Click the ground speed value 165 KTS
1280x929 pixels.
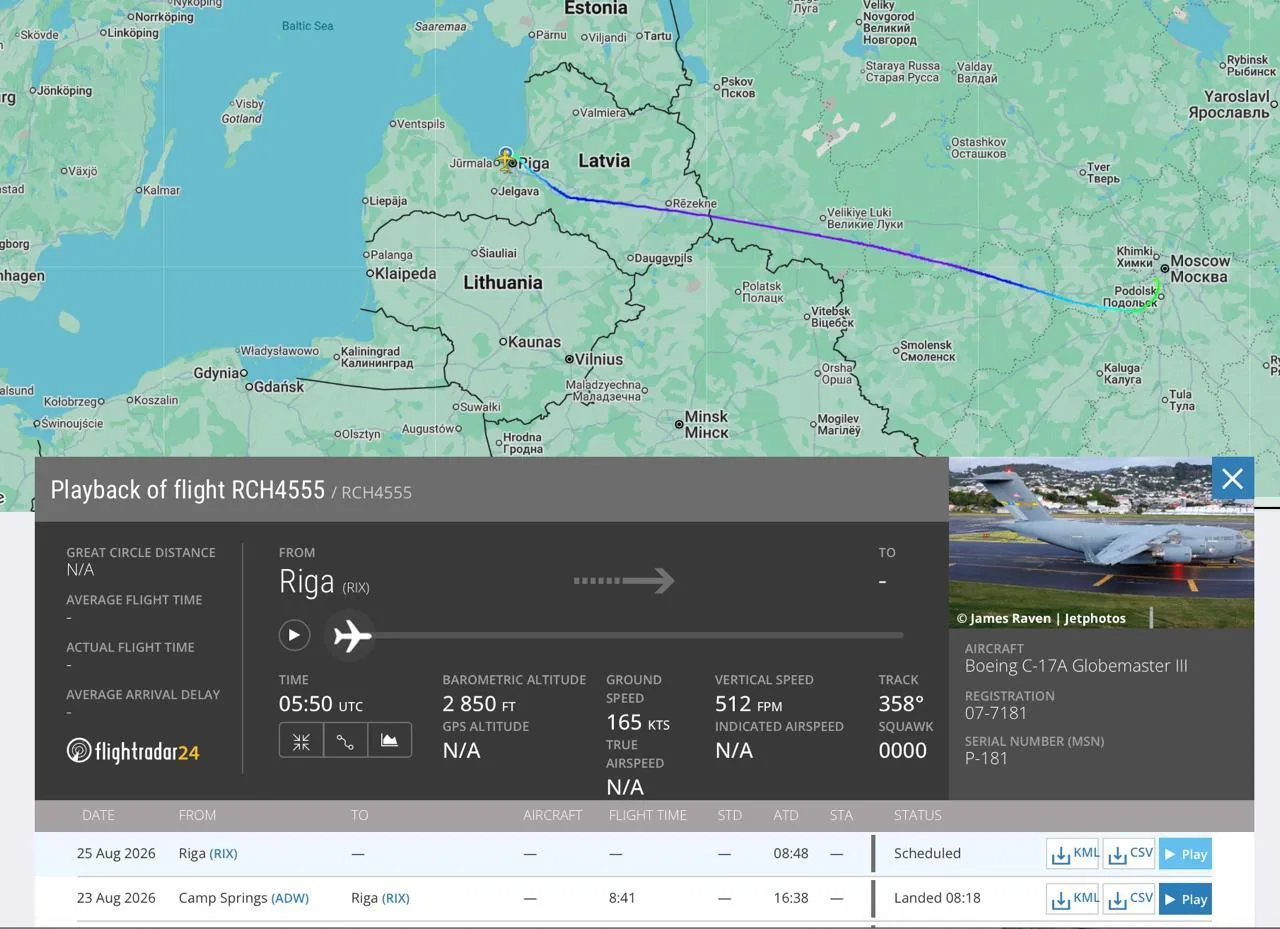click(638, 722)
